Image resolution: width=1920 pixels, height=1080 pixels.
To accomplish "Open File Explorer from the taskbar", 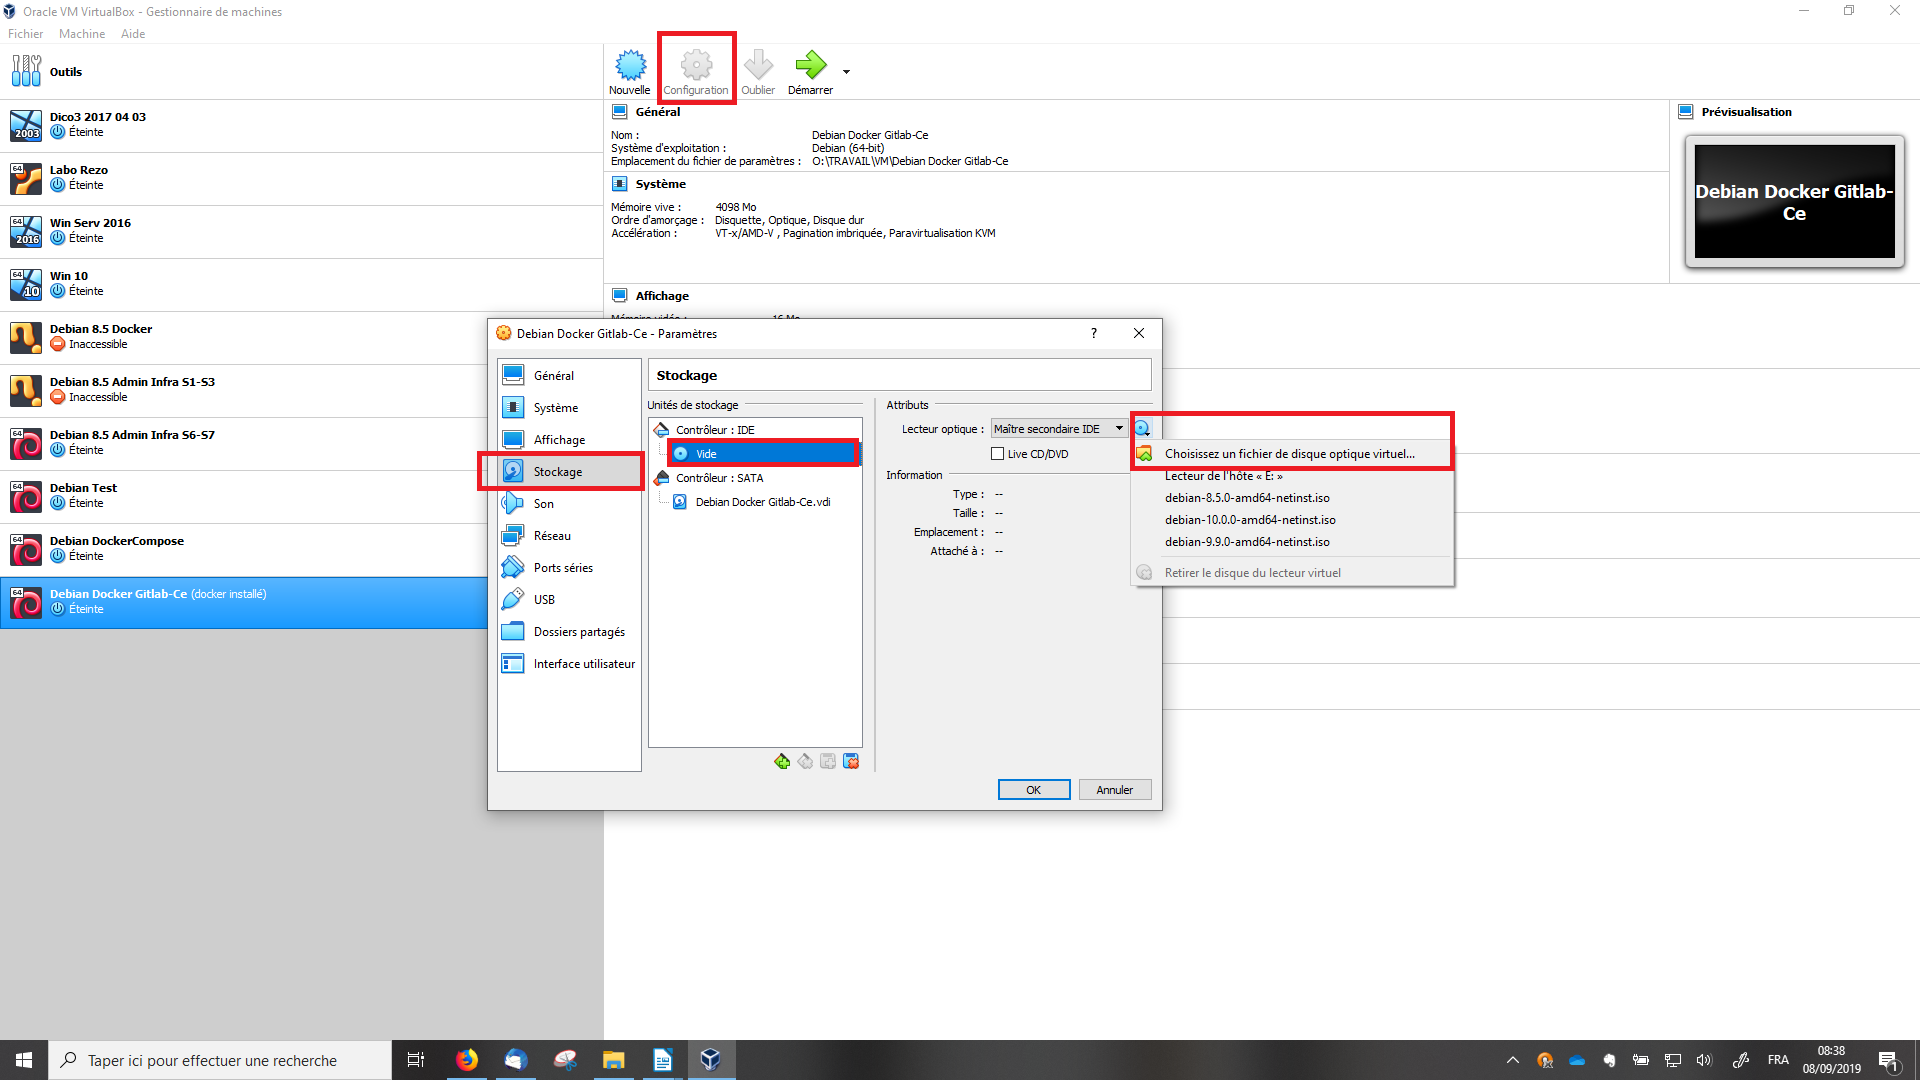I will [x=614, y=1060].
